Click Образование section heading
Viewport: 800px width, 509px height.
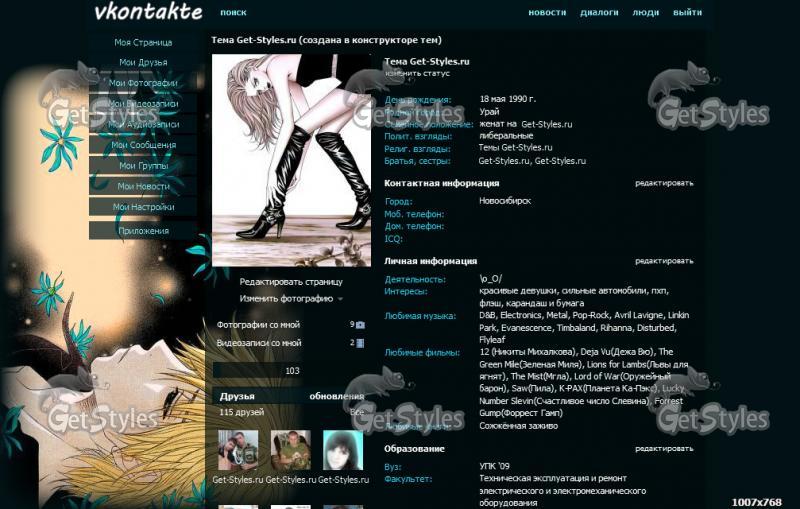pos(414,449)
